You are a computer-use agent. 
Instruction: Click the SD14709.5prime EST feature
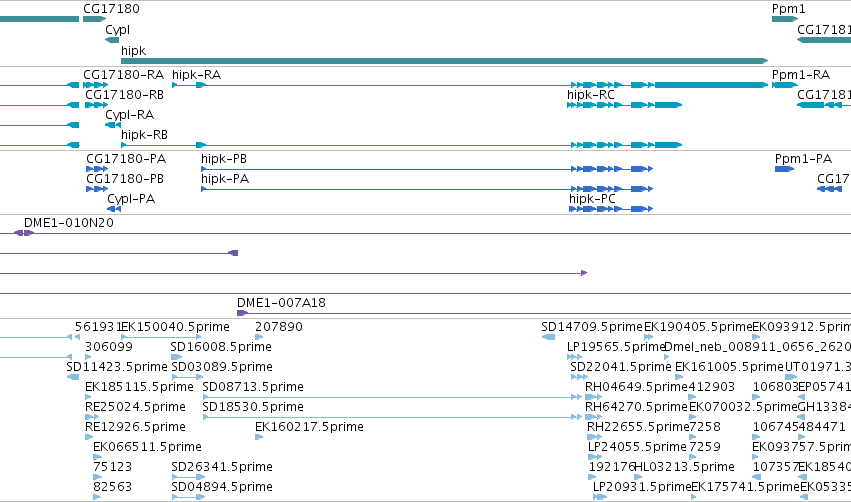click(548, 338)
